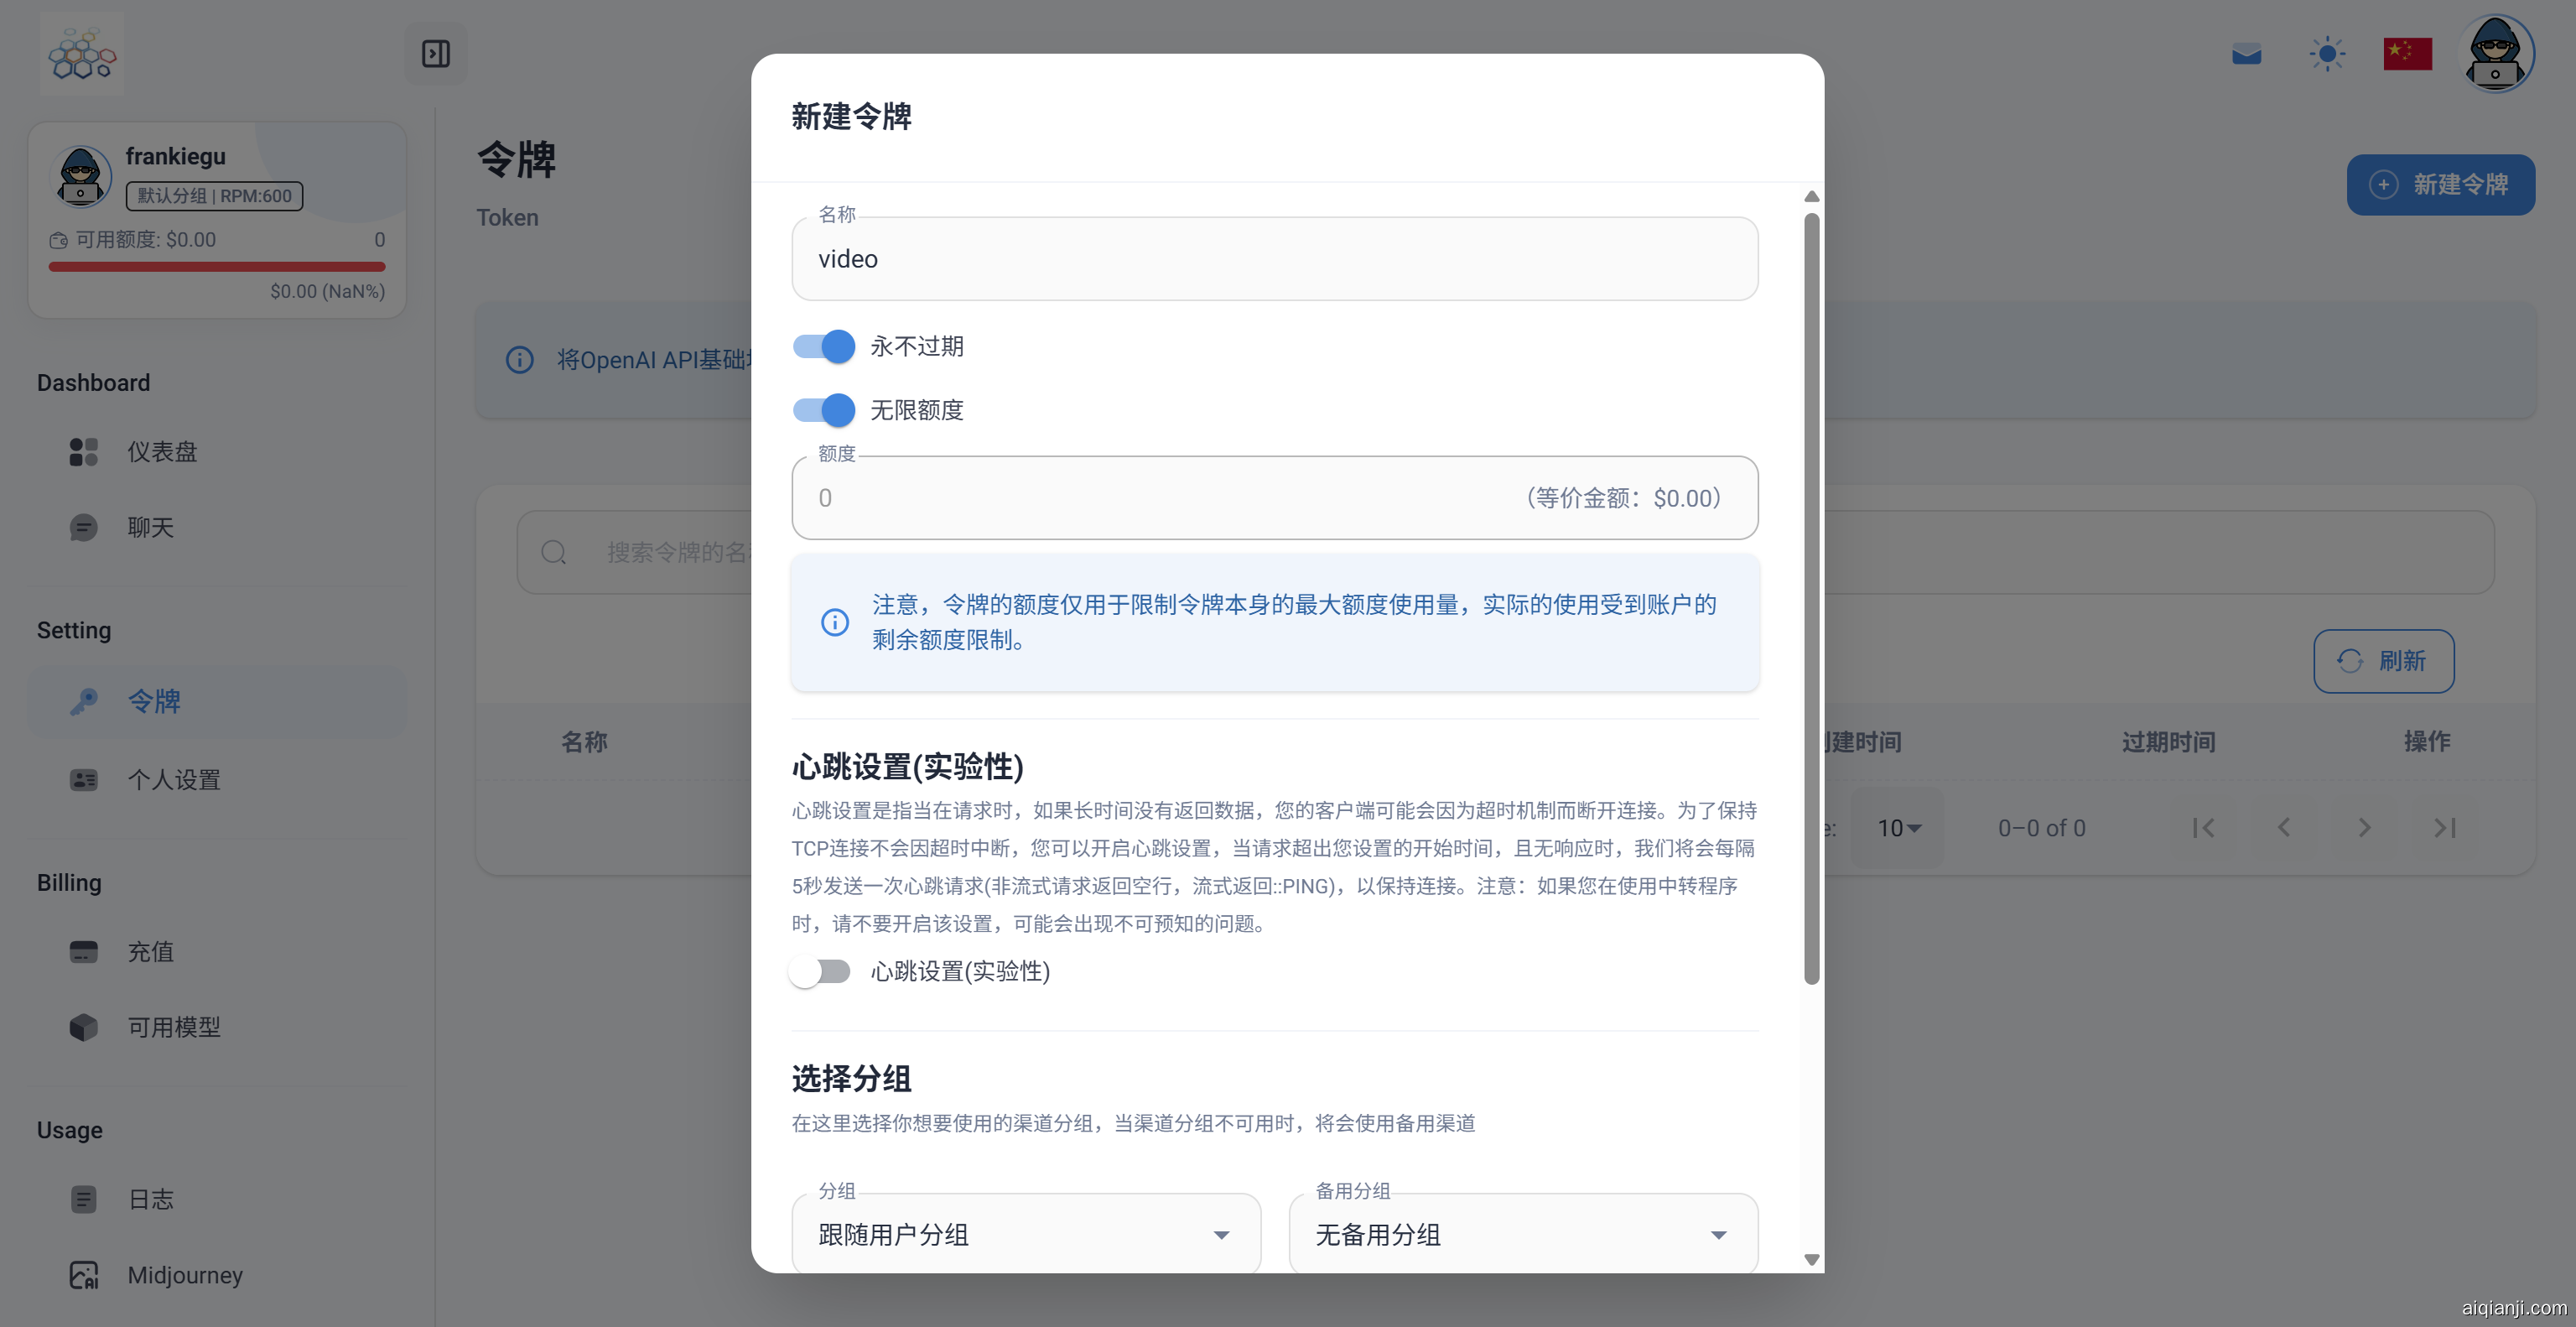Image resolution: width=2576 pixels, height=1327 pixels.
Task: Open the Midjourney usage section
Action: click(185, 1275)
